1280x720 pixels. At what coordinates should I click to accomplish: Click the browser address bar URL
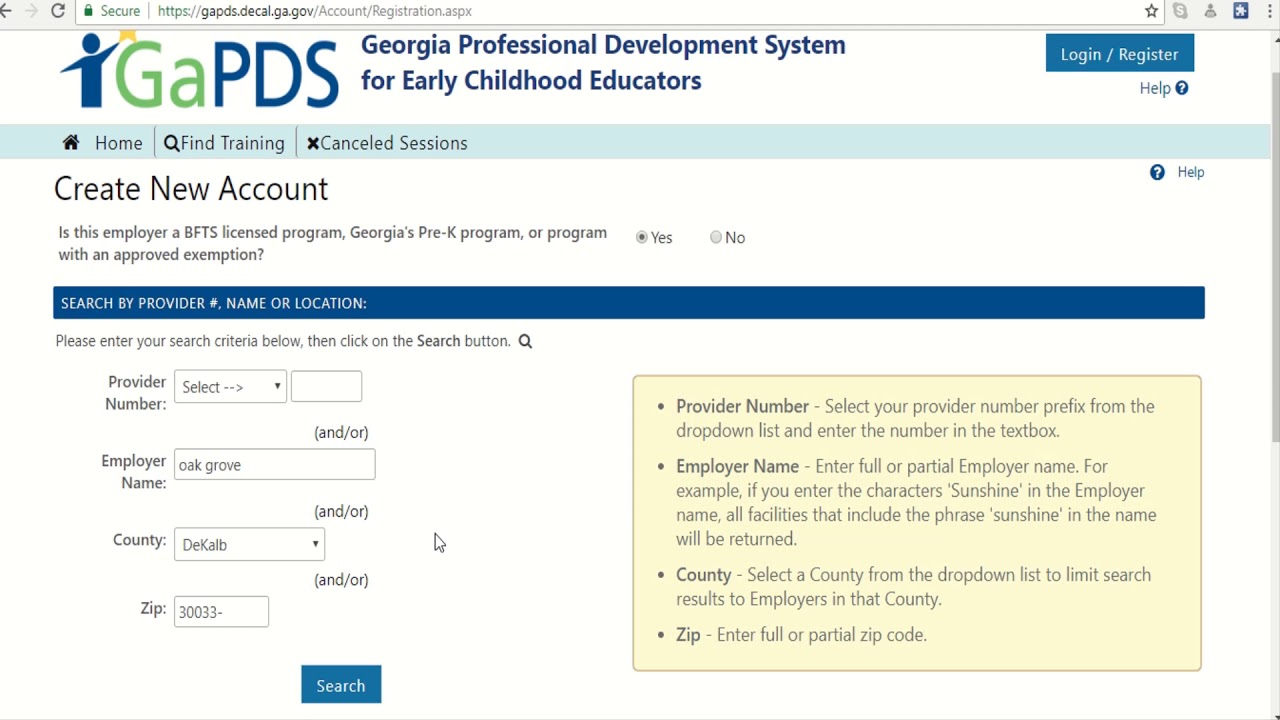coord(315,11)
